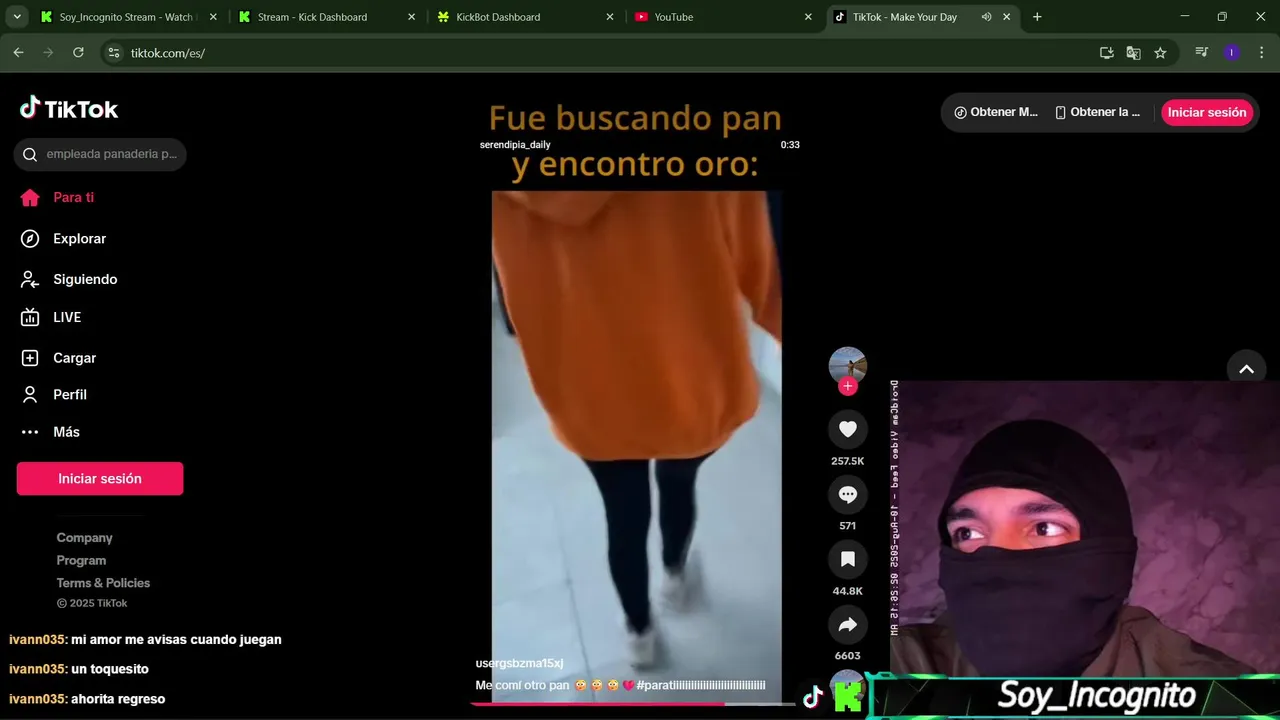Open Terms & Policies link
This screenshot has width=1280, height=720.
coord(103,583)
